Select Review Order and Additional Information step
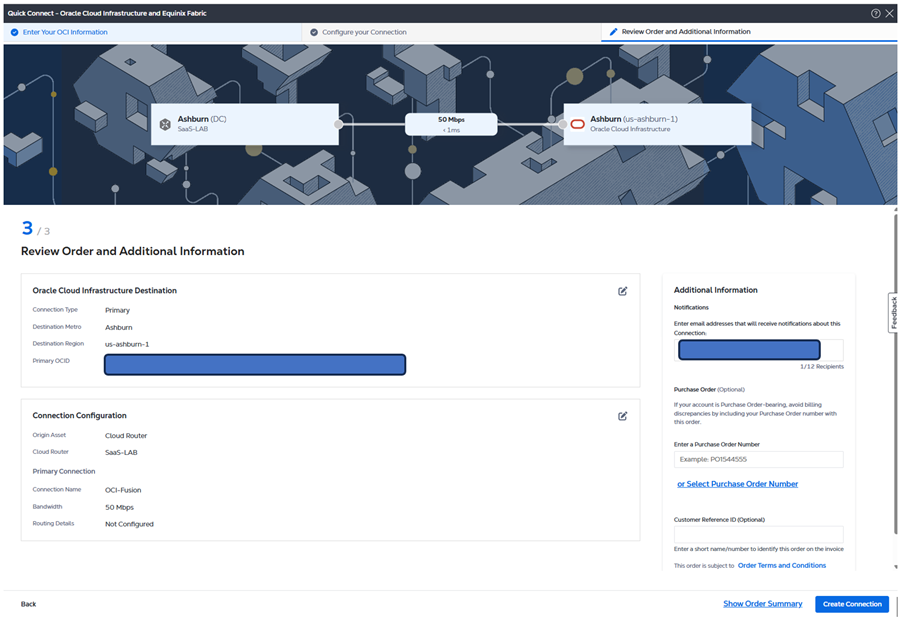The image size is (900, 623). 749,32
